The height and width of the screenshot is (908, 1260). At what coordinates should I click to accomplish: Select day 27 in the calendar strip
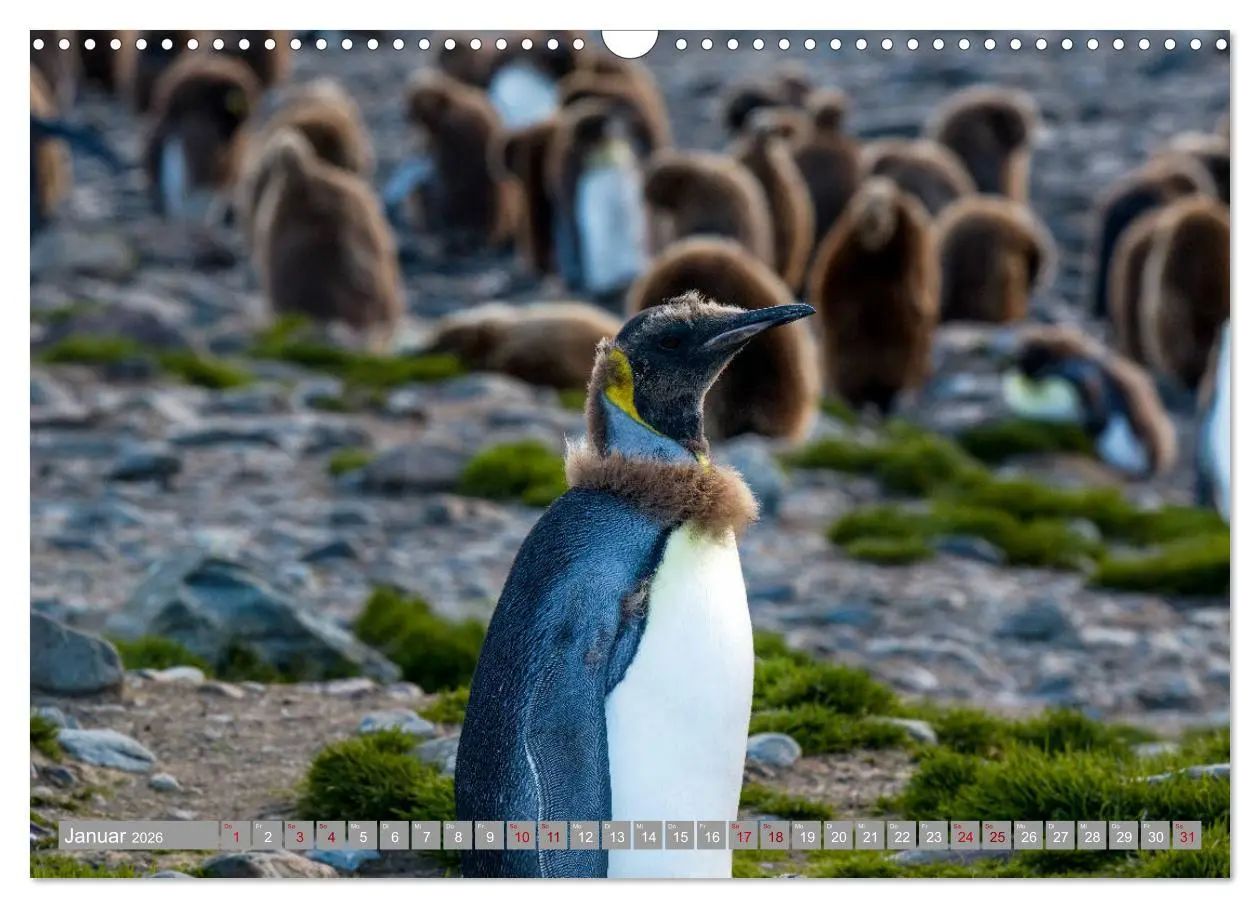1060,835
